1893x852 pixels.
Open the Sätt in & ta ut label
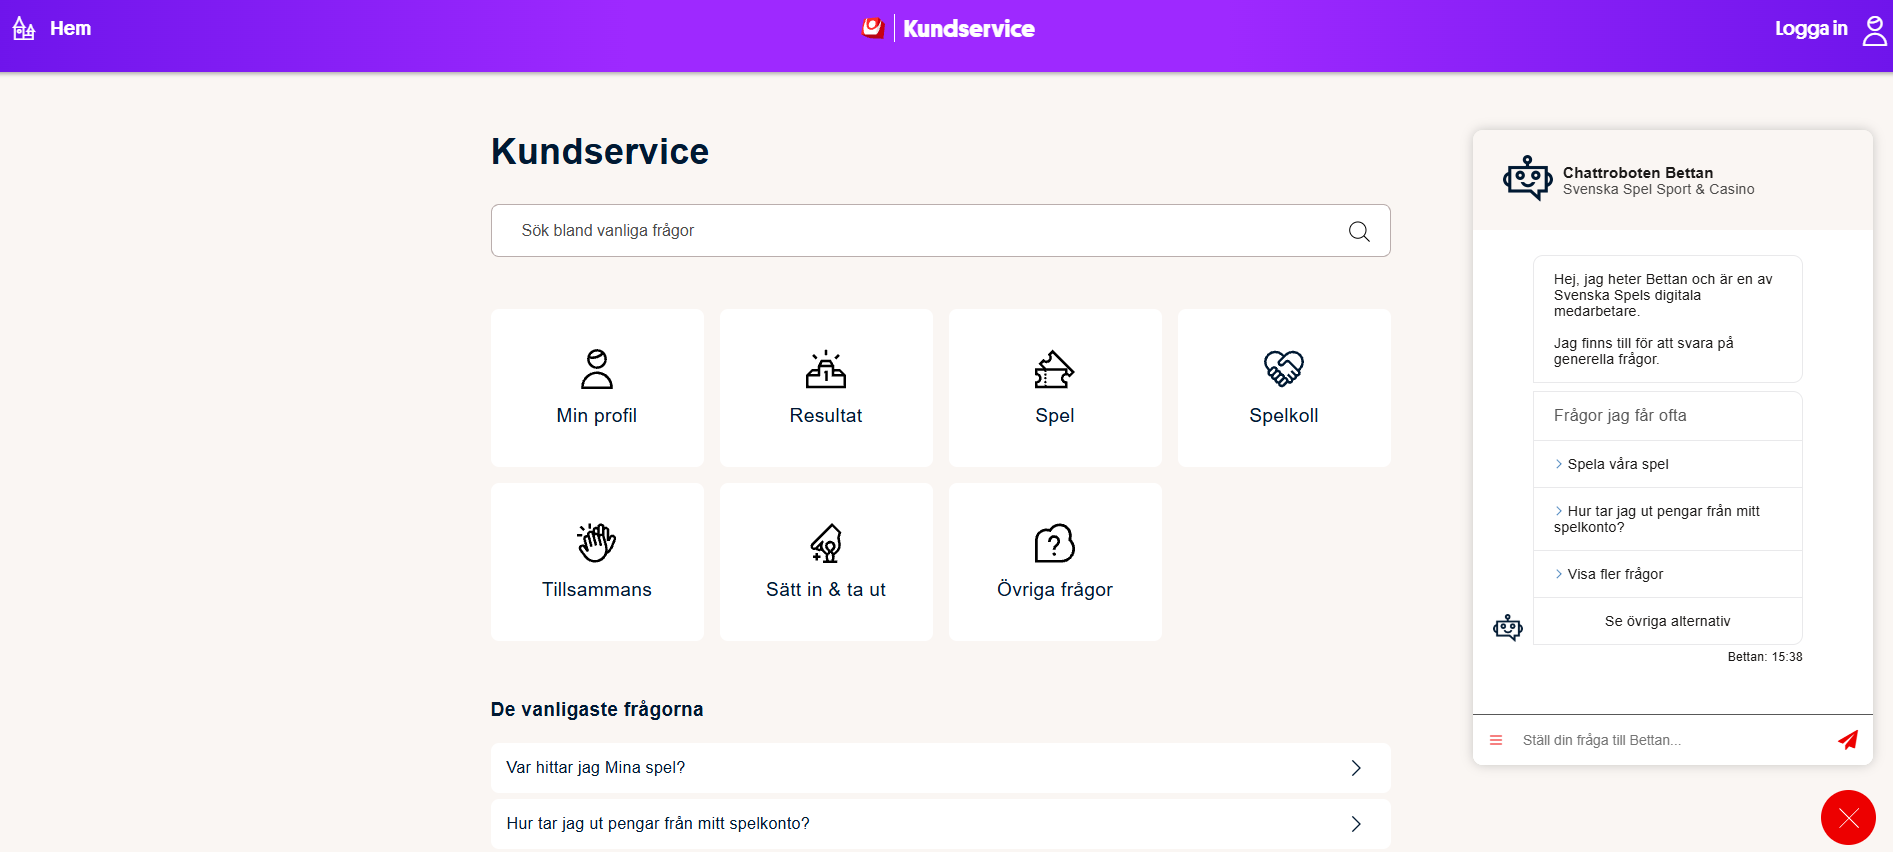(x=826, y=590)
